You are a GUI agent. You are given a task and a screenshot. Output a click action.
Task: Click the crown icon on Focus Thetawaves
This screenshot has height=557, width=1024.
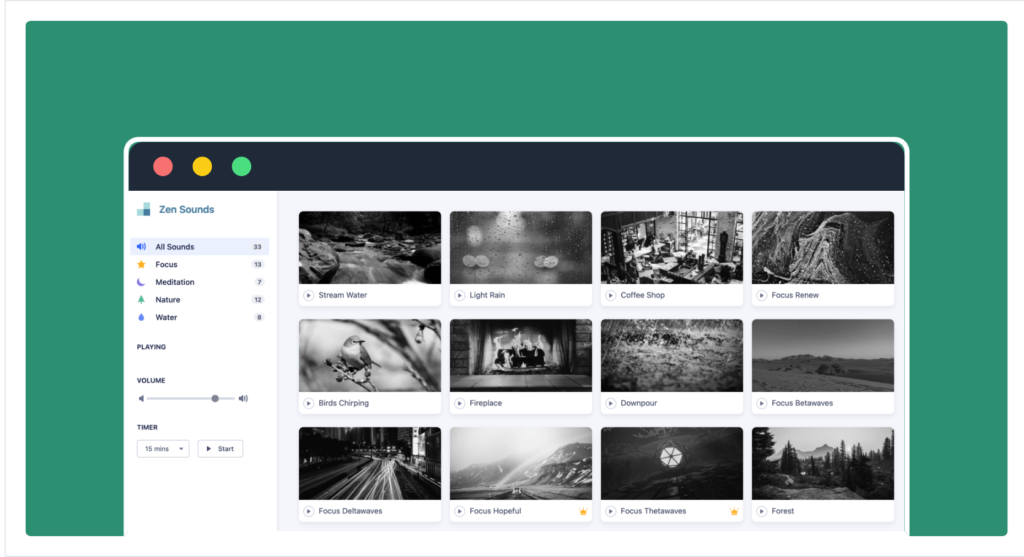[734, 511]
